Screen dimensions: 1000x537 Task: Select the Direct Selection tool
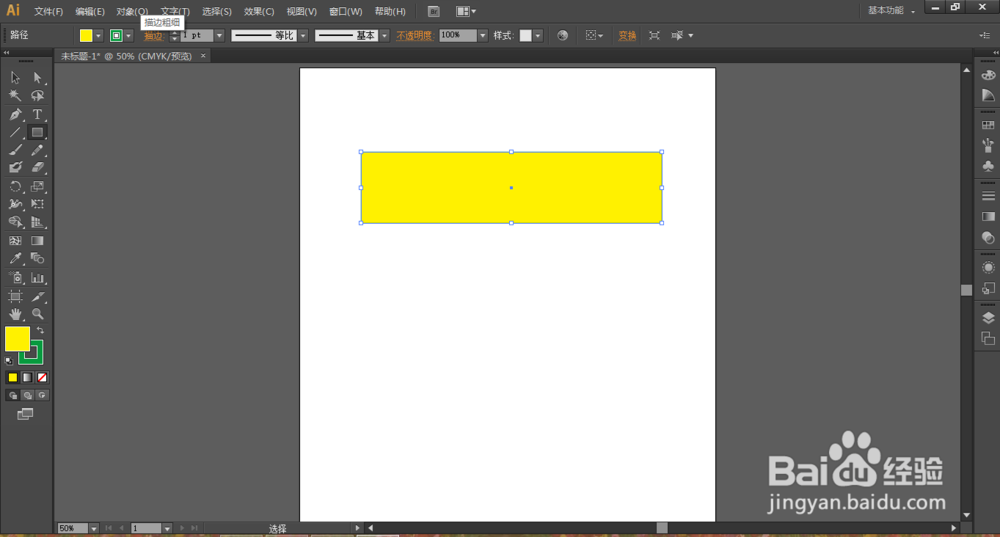(38, 78)
